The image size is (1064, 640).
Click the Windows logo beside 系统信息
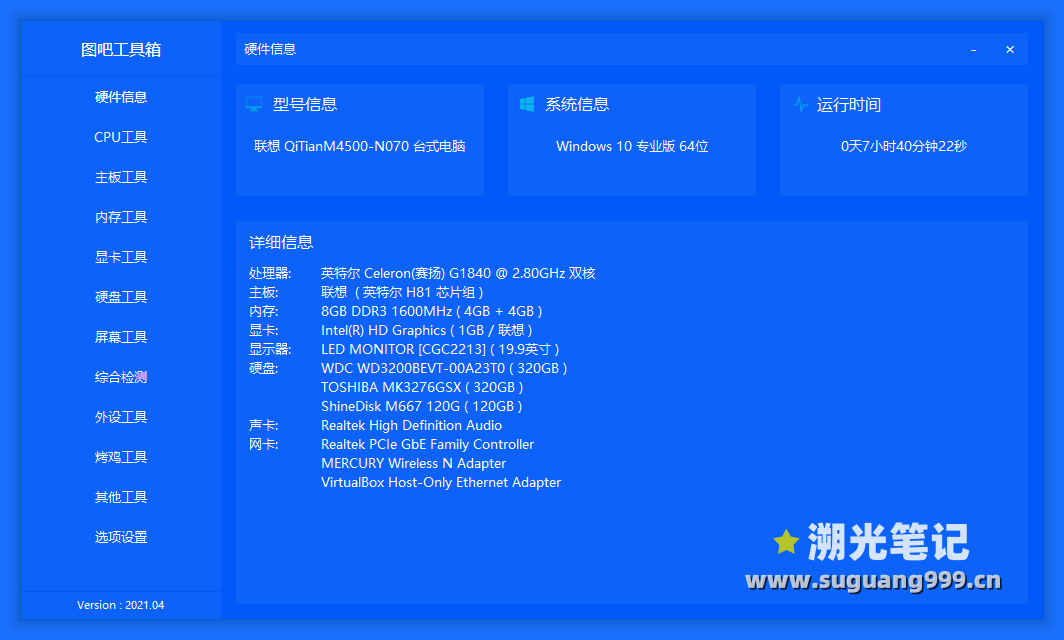[x=527, y=104]
